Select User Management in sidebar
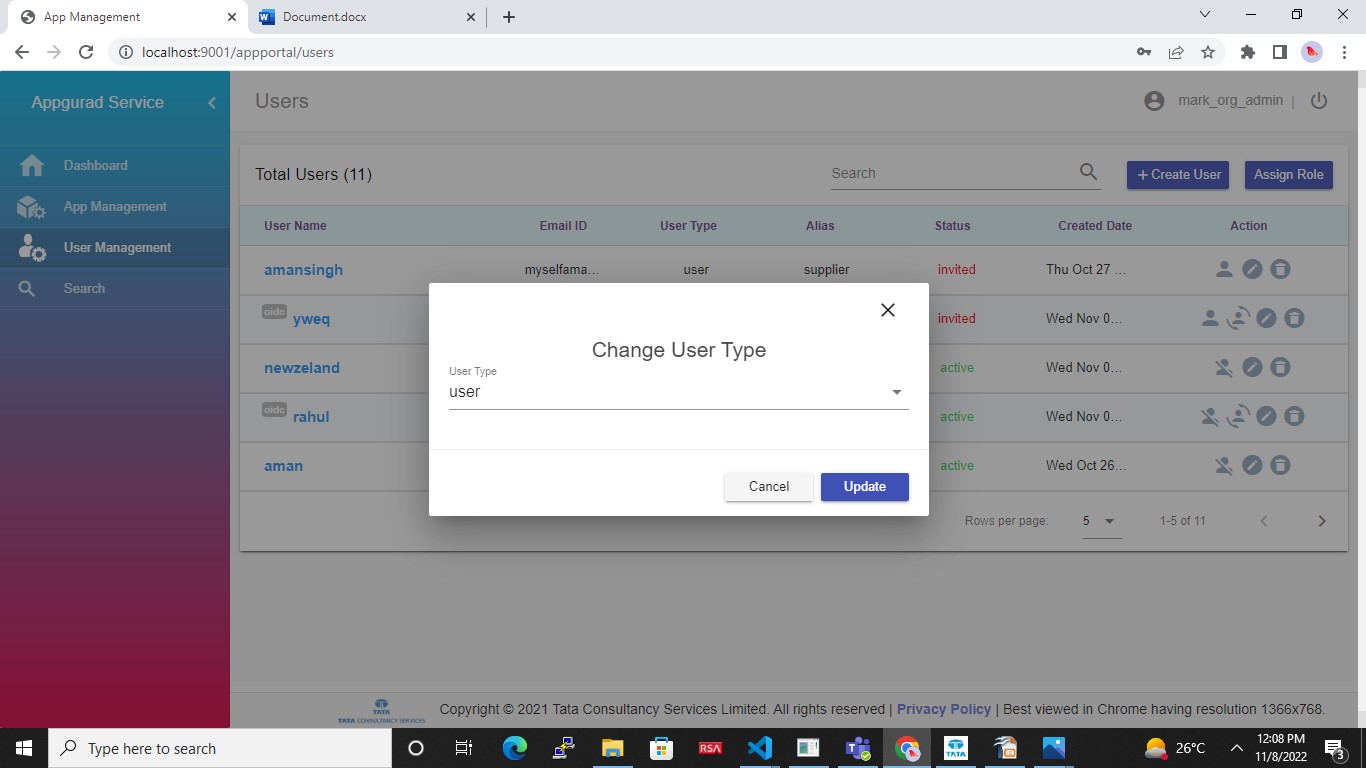The image size is (1366, 768). pyautogui.click(x=115, y=247)
